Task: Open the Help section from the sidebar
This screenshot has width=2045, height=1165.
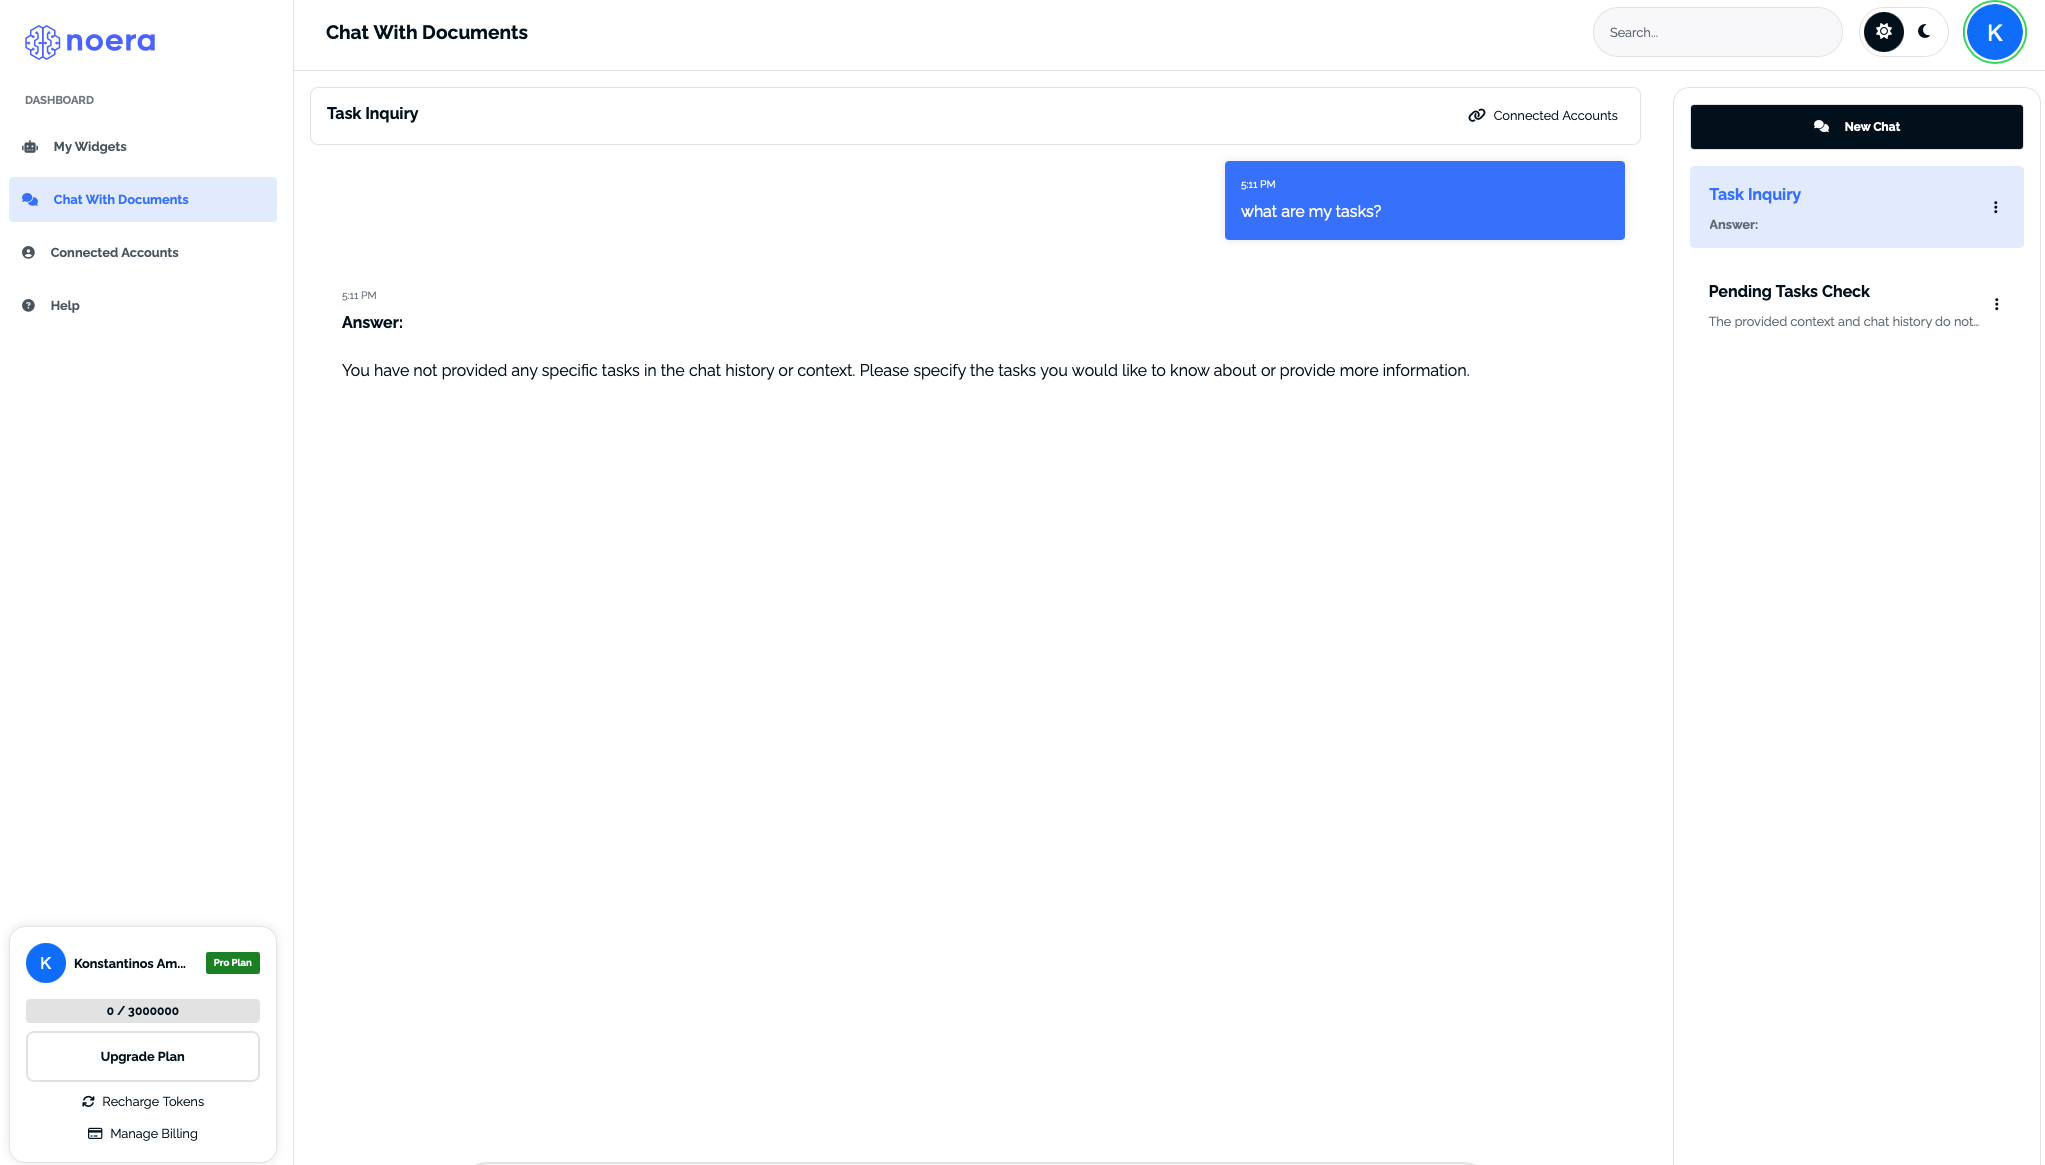Action: [x=65, y=305]
